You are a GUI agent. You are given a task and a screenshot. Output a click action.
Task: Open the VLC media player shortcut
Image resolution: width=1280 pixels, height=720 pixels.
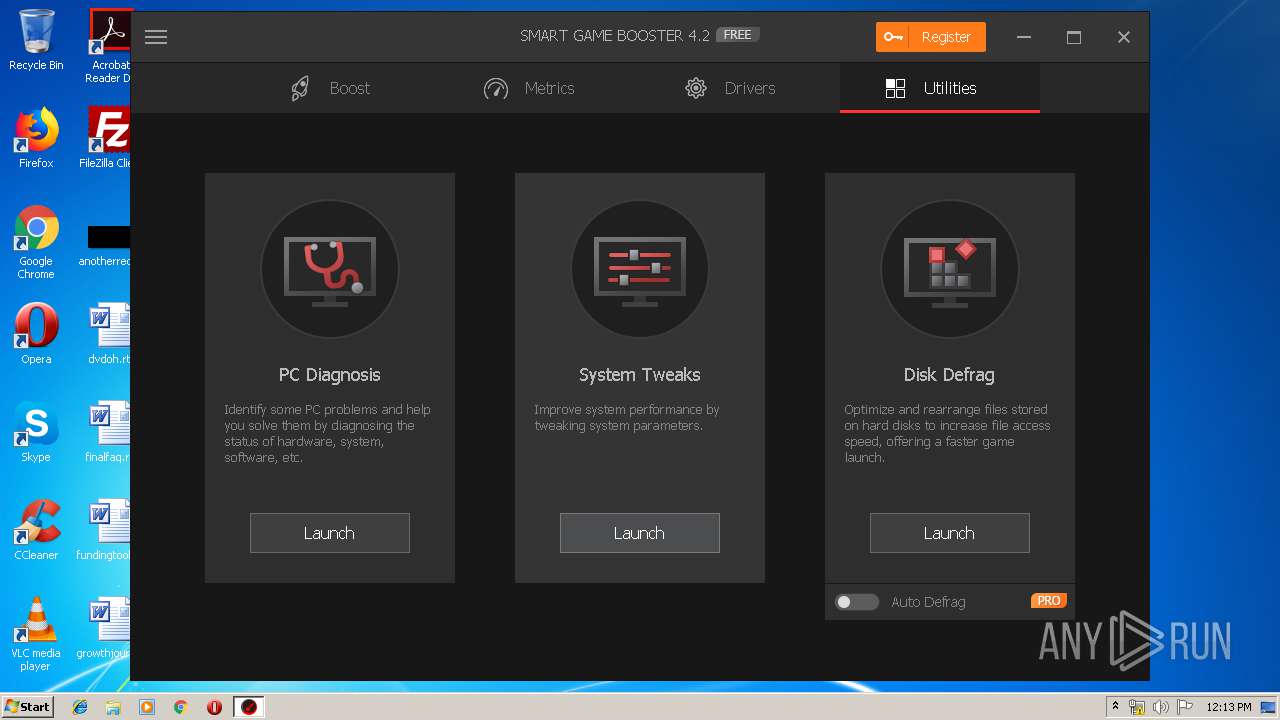(36, 634)
